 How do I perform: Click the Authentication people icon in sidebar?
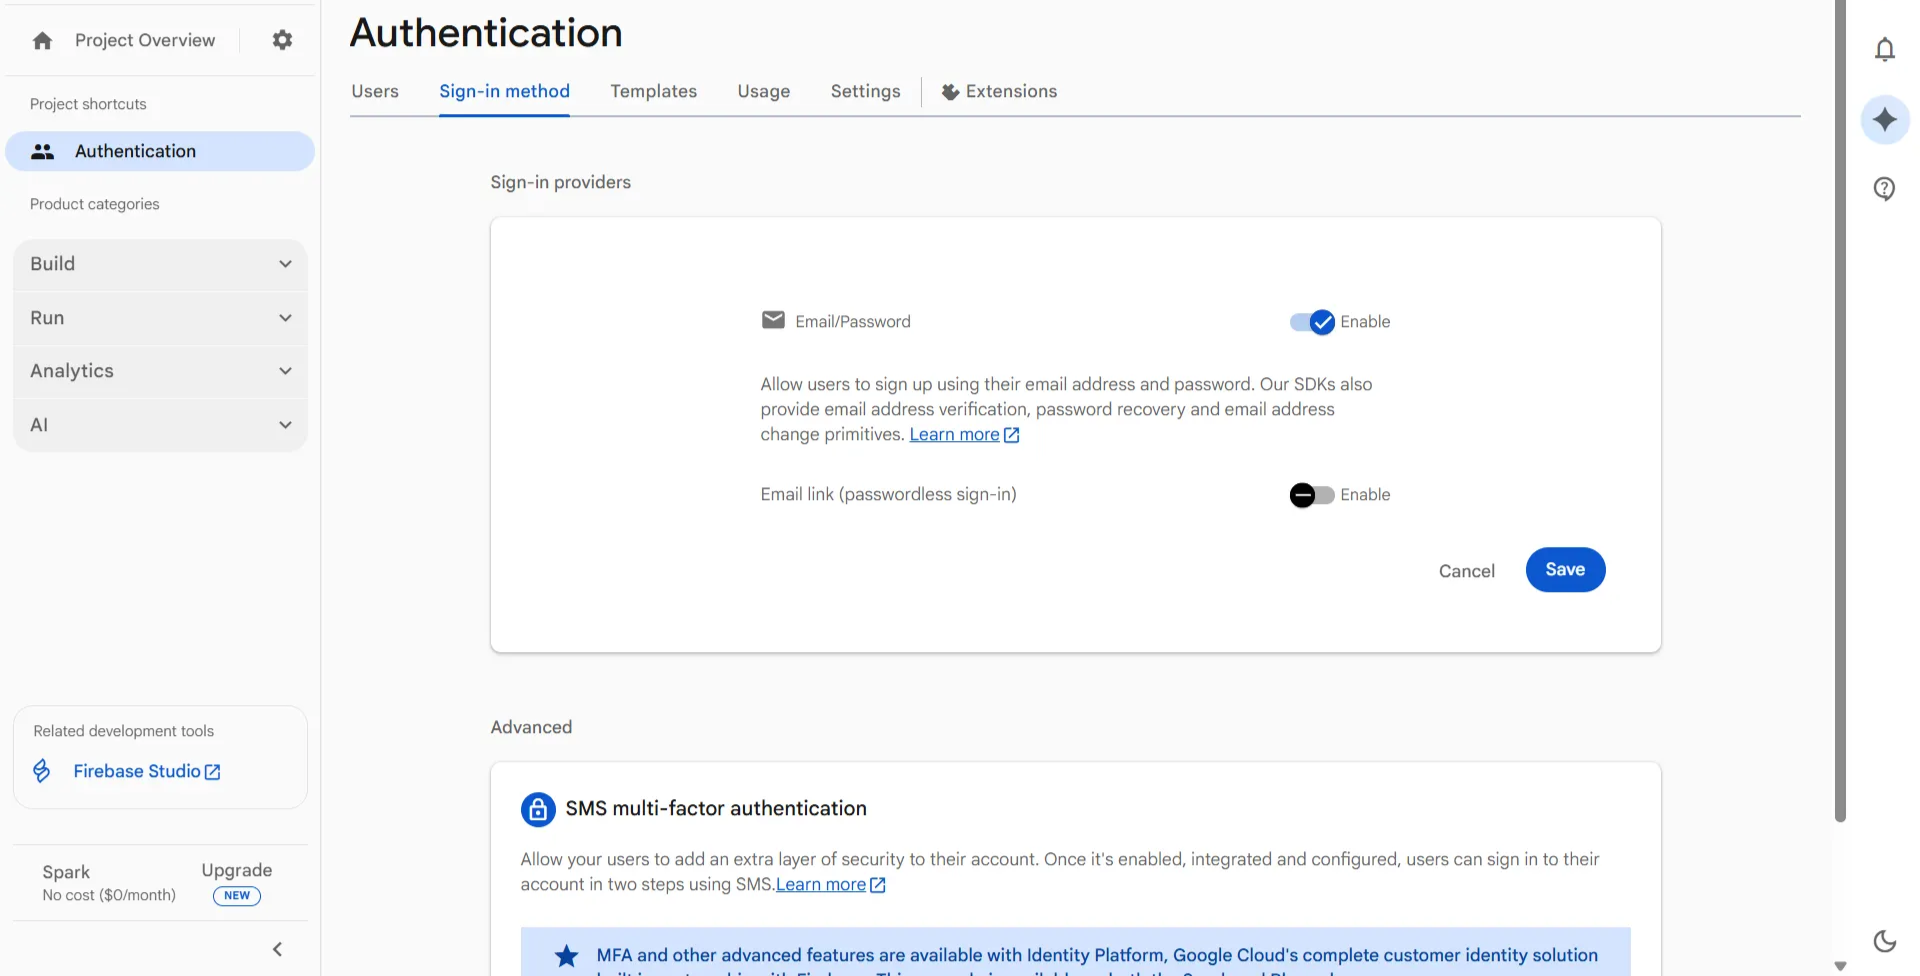[42, 151]
